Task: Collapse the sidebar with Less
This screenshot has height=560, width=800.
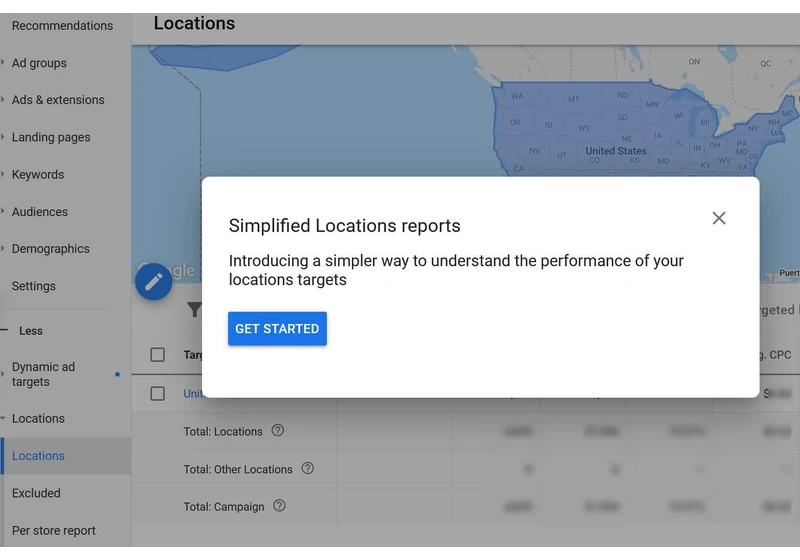Action: [x=31, y=330]
